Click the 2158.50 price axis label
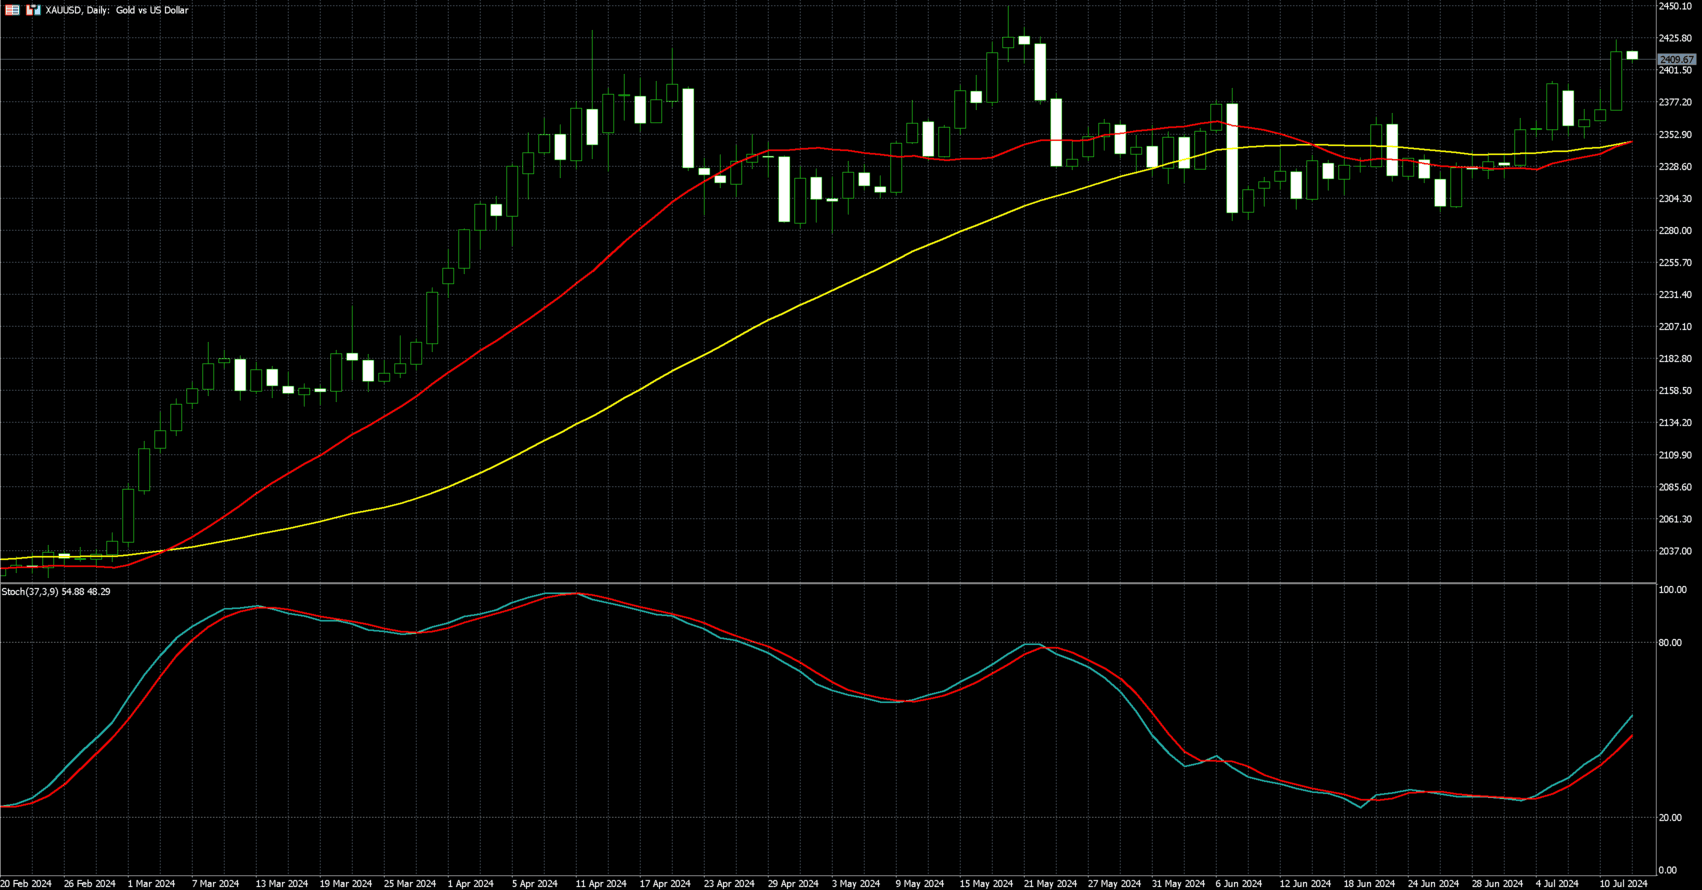The height and width of the screenshot is (890, 1702). point(1675,391)
